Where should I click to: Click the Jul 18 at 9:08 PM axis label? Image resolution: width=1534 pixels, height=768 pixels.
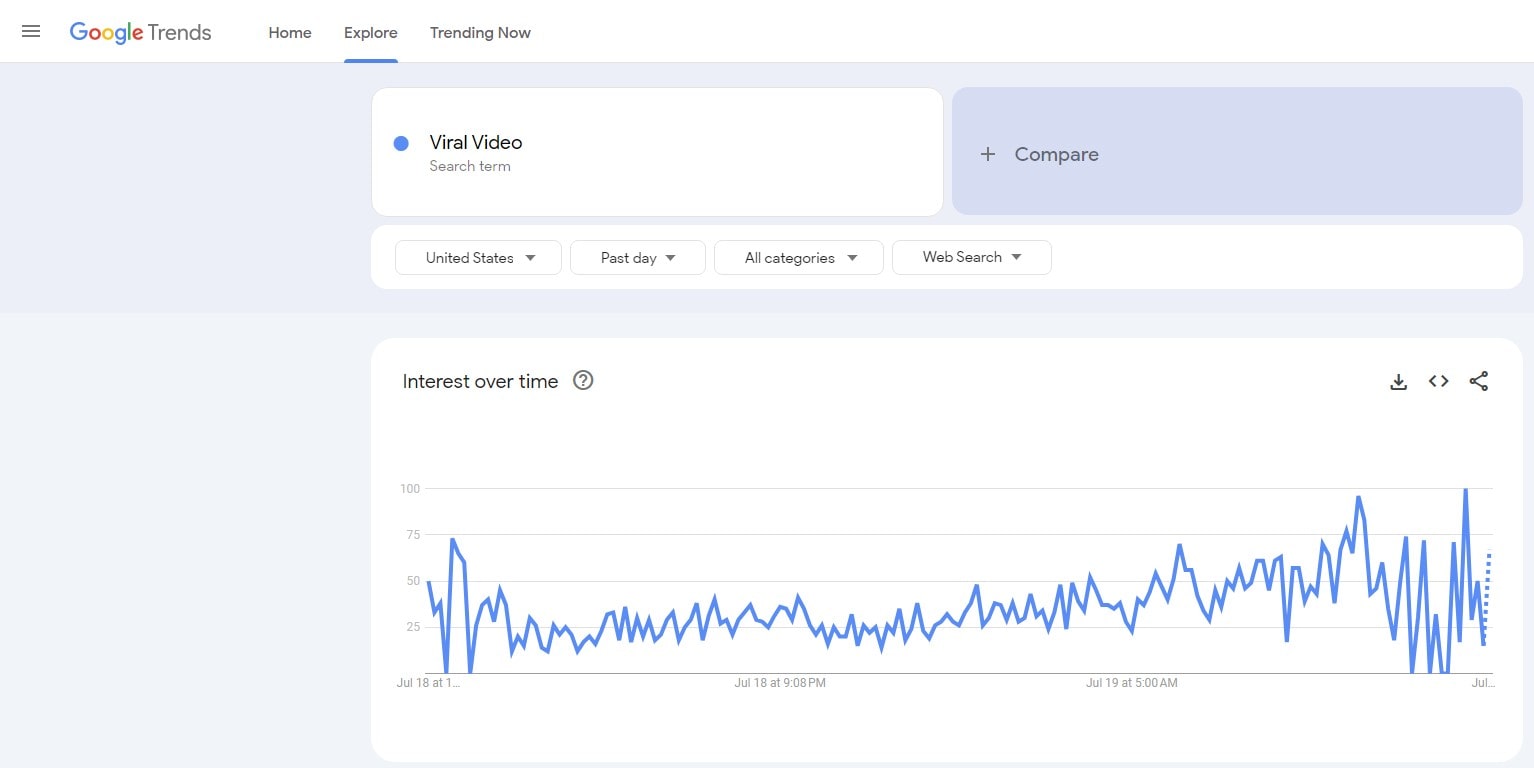coord(780,683)
